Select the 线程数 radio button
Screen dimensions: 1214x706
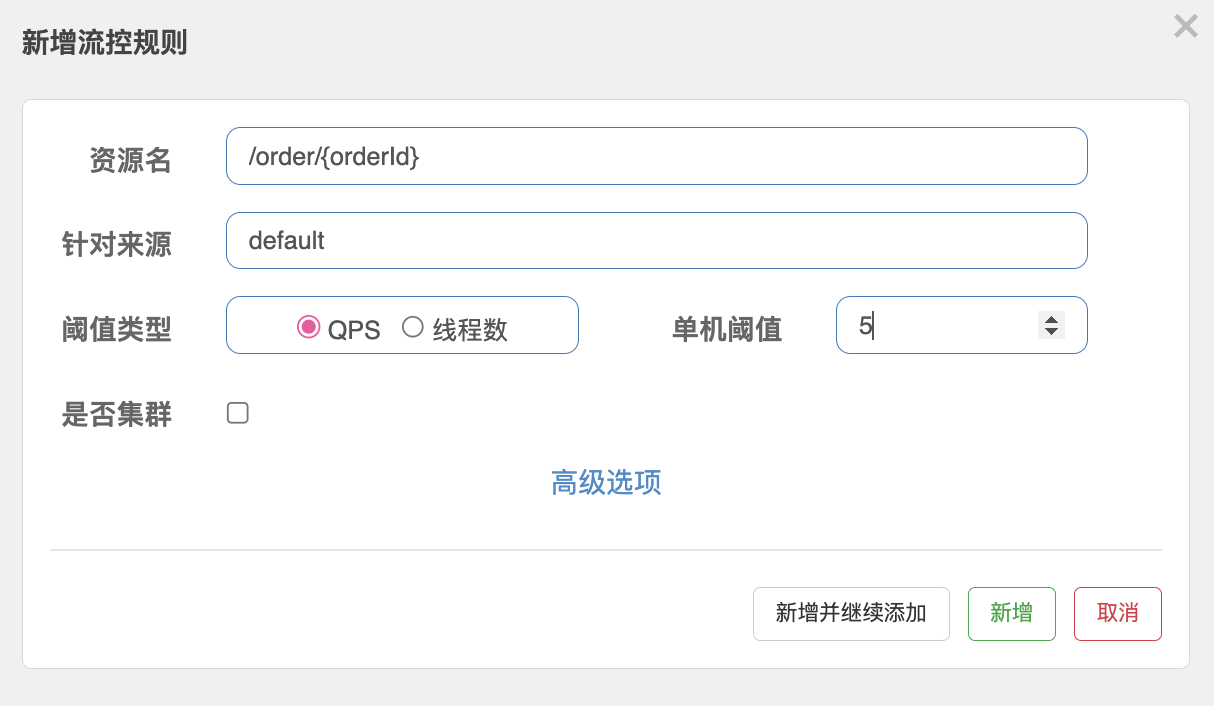[413, 326]
